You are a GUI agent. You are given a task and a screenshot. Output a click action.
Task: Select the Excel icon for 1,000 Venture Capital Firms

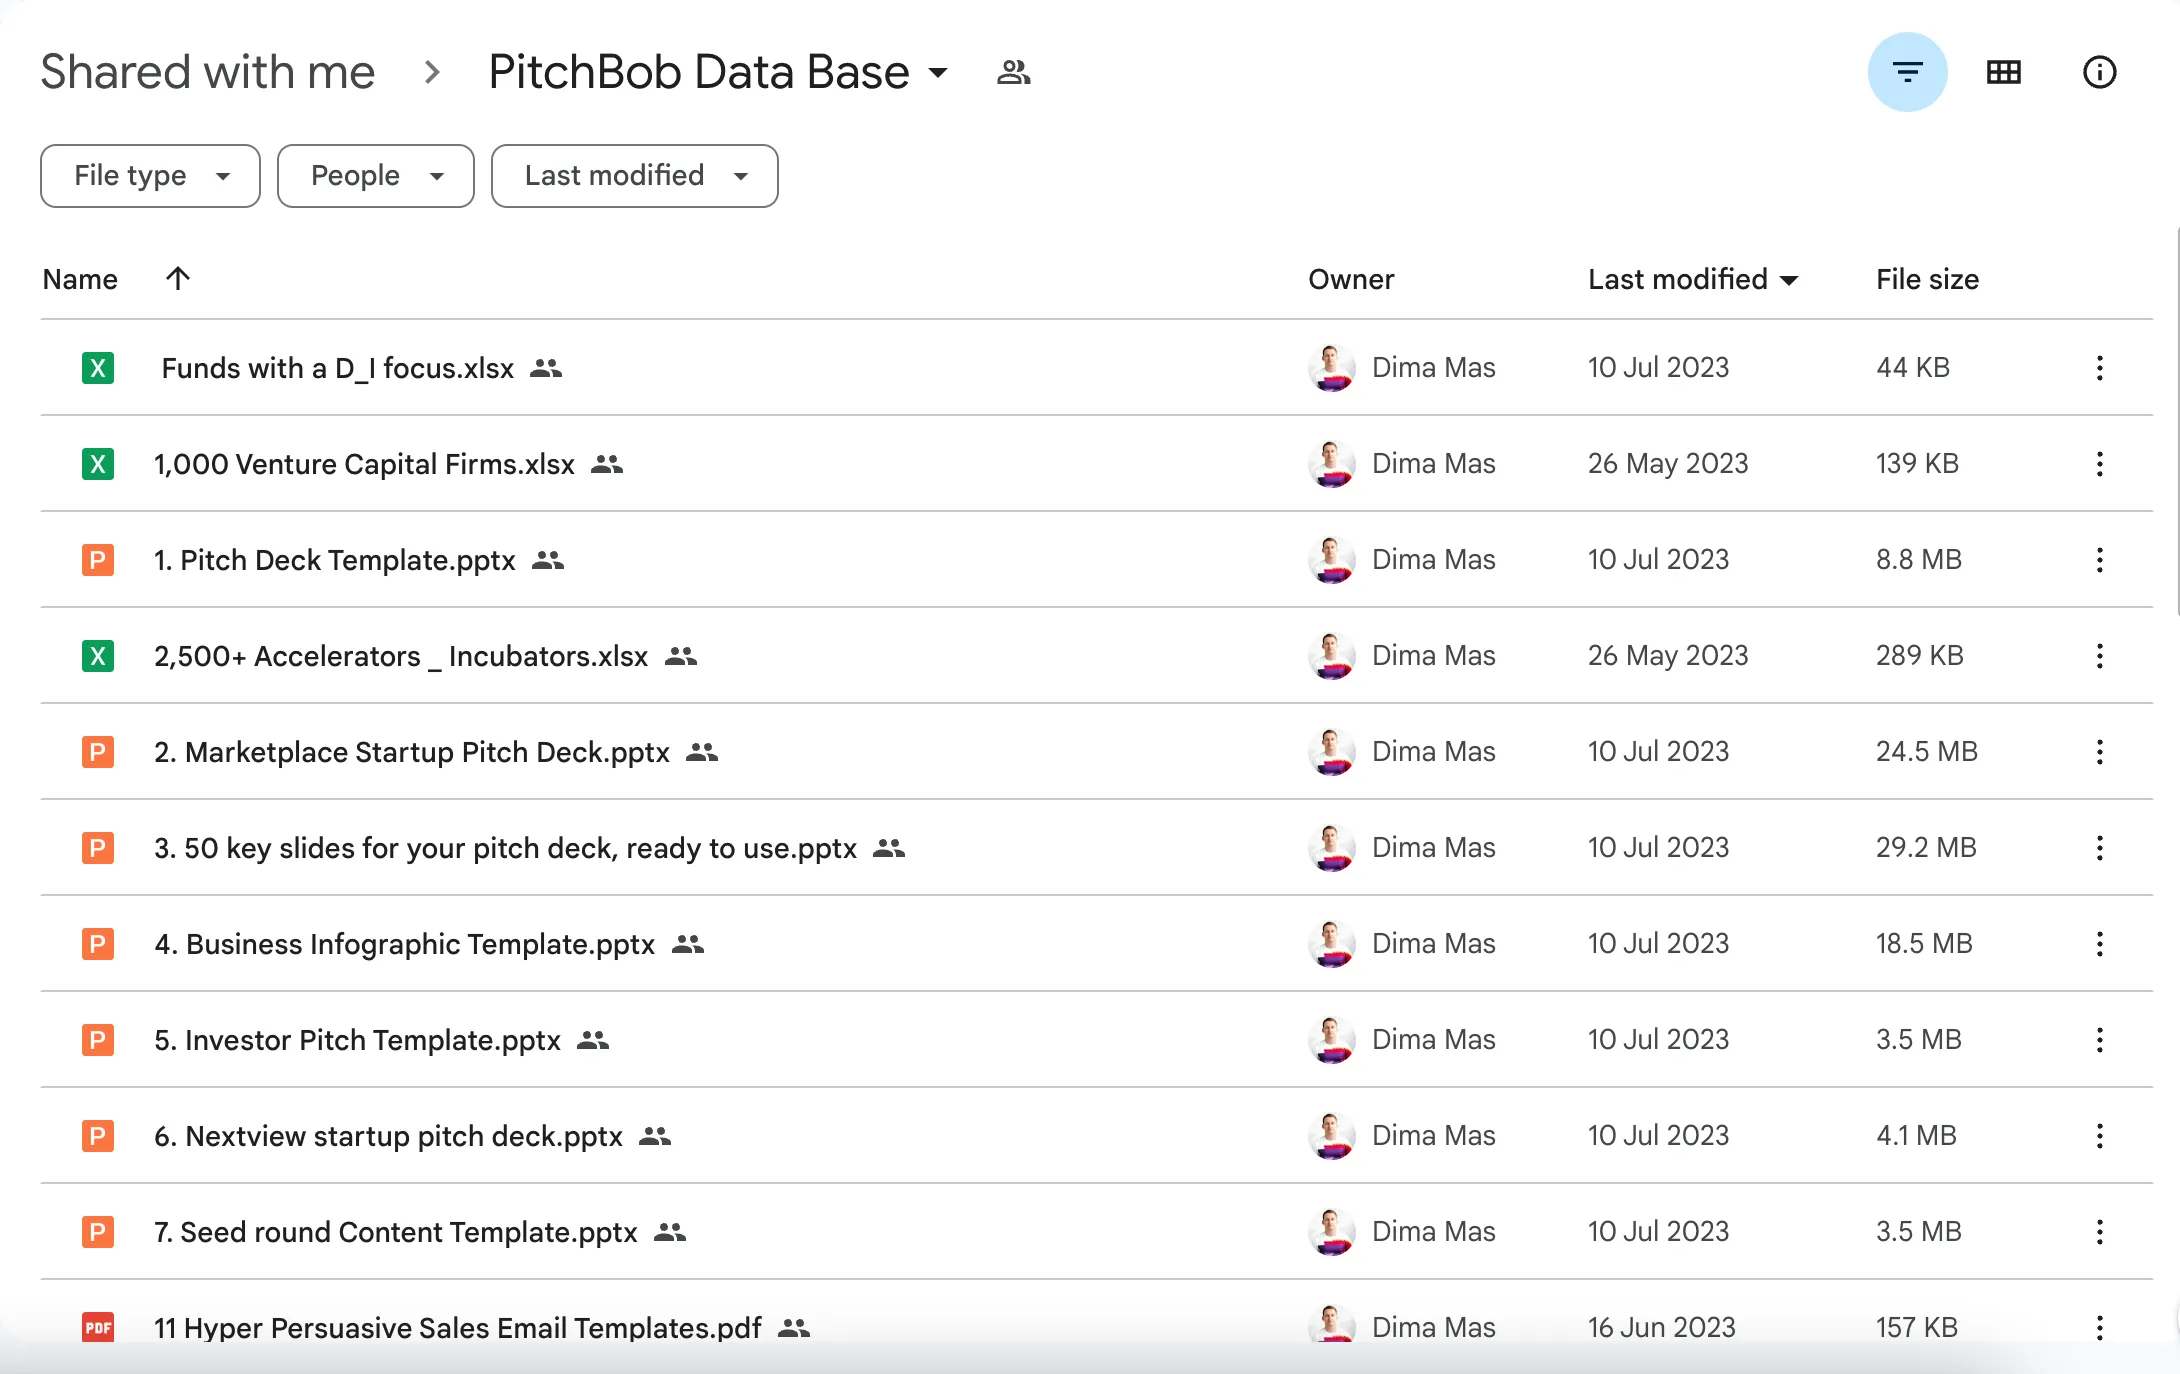point(97,464)
